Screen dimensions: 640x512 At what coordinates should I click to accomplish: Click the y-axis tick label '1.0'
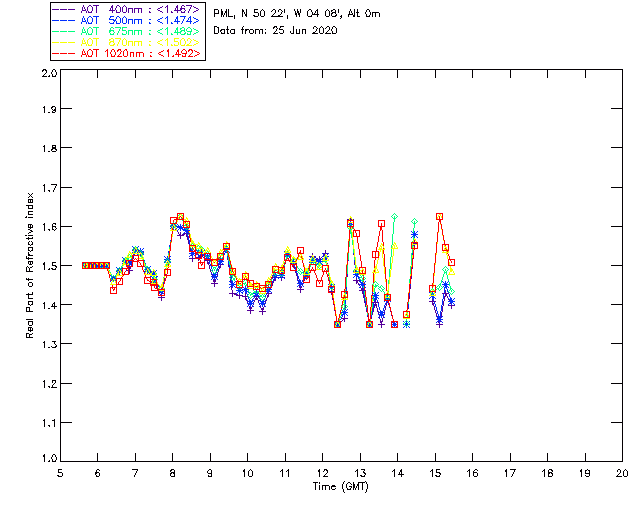point(49,458)
